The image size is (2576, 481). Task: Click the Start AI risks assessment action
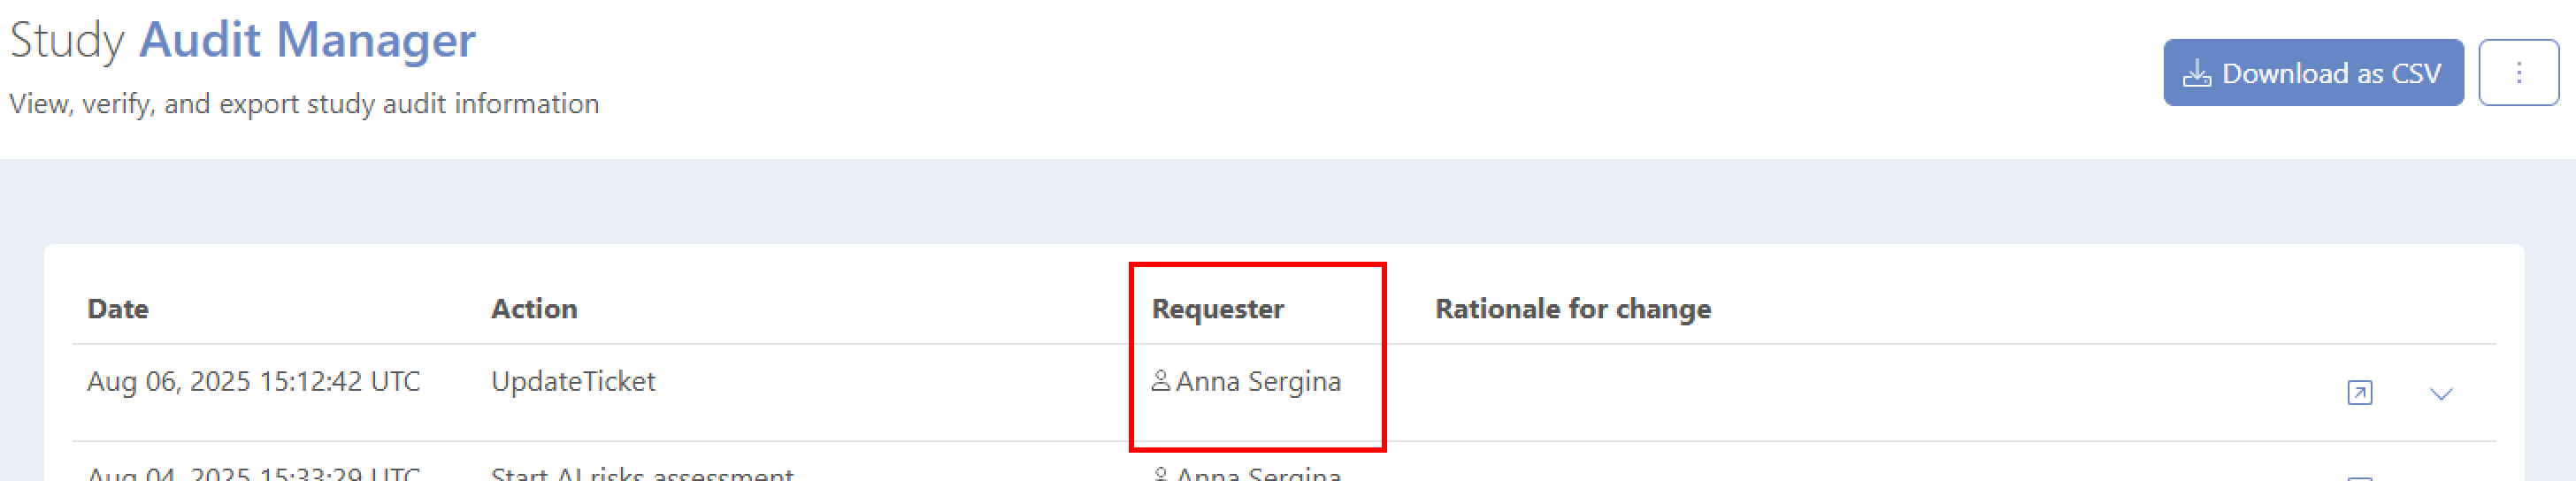pyautogui.click(x=642, y=474)
